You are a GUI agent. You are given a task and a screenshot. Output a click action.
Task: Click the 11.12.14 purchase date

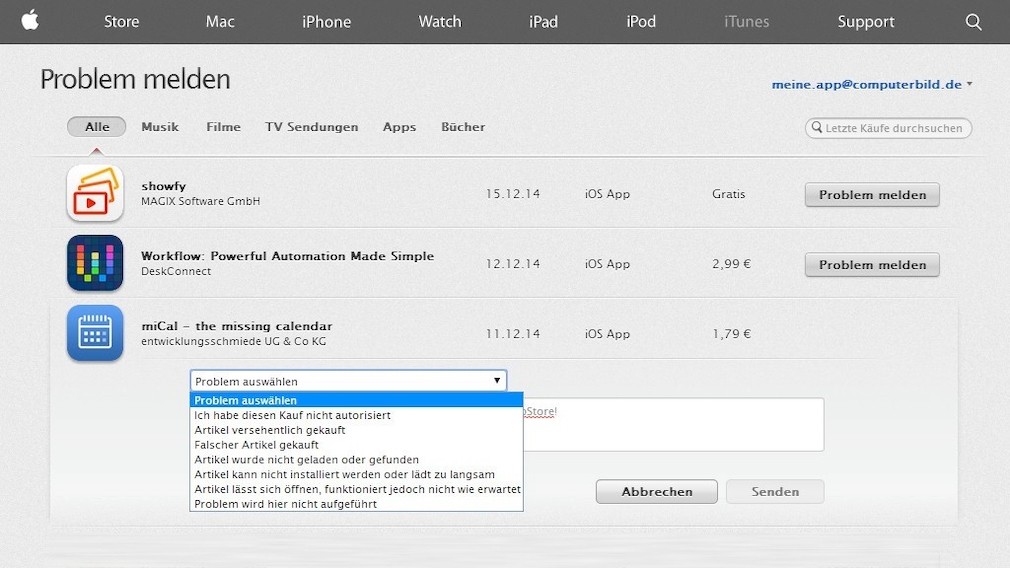[513, 334]
